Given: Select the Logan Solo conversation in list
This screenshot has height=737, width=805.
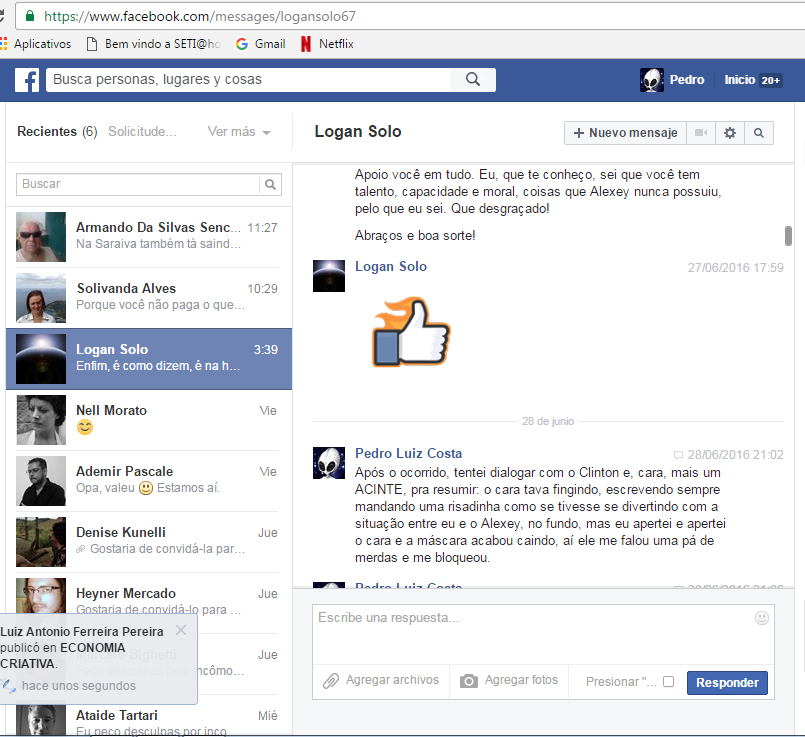Looking at the screenshot, I should click(x=149, y=359).
